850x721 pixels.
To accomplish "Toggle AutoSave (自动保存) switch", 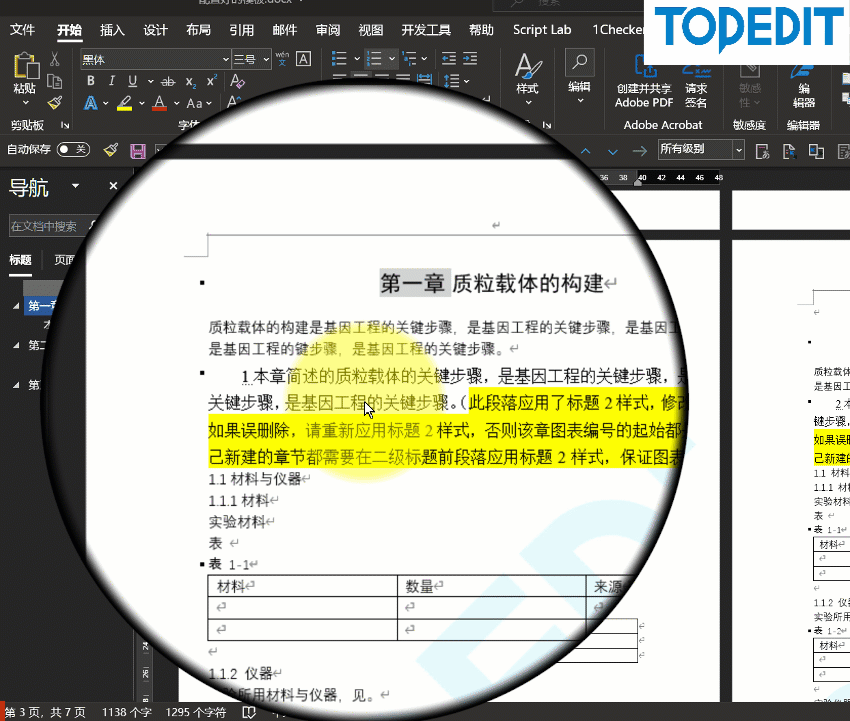I will point(73,149).
